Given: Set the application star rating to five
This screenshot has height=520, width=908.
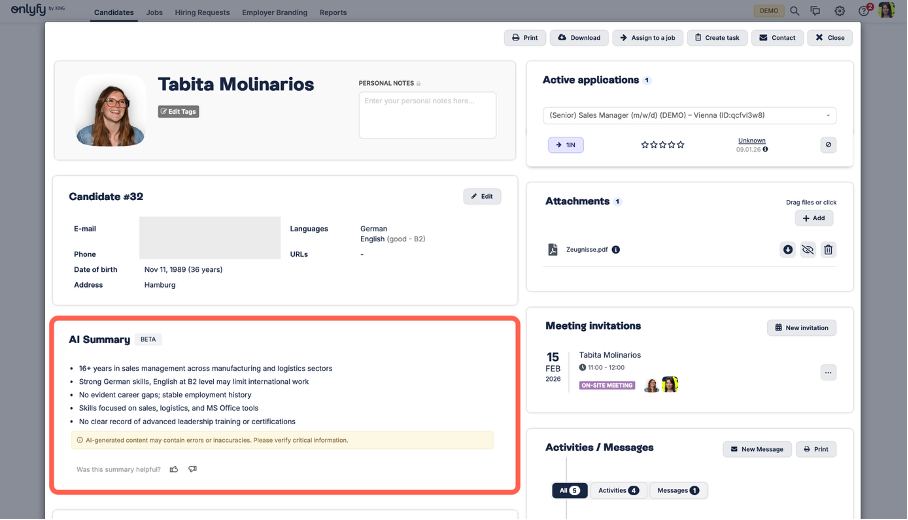Looking at the screenshot, I should pyautogui.click(x=681, y=145).
